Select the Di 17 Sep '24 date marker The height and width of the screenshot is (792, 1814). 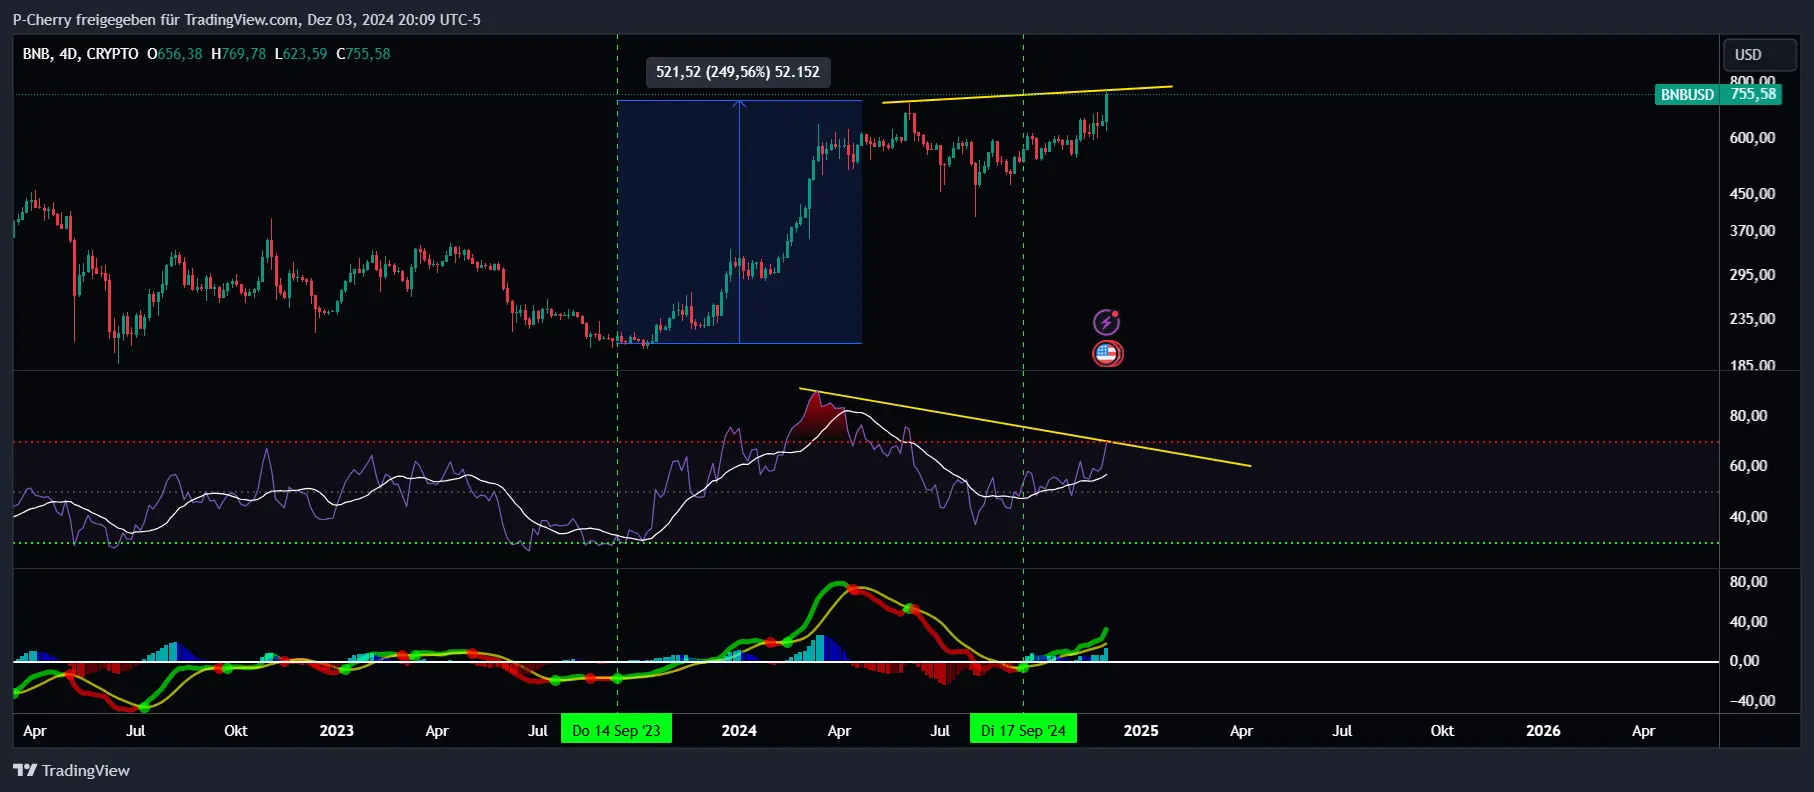point(1023,730)
